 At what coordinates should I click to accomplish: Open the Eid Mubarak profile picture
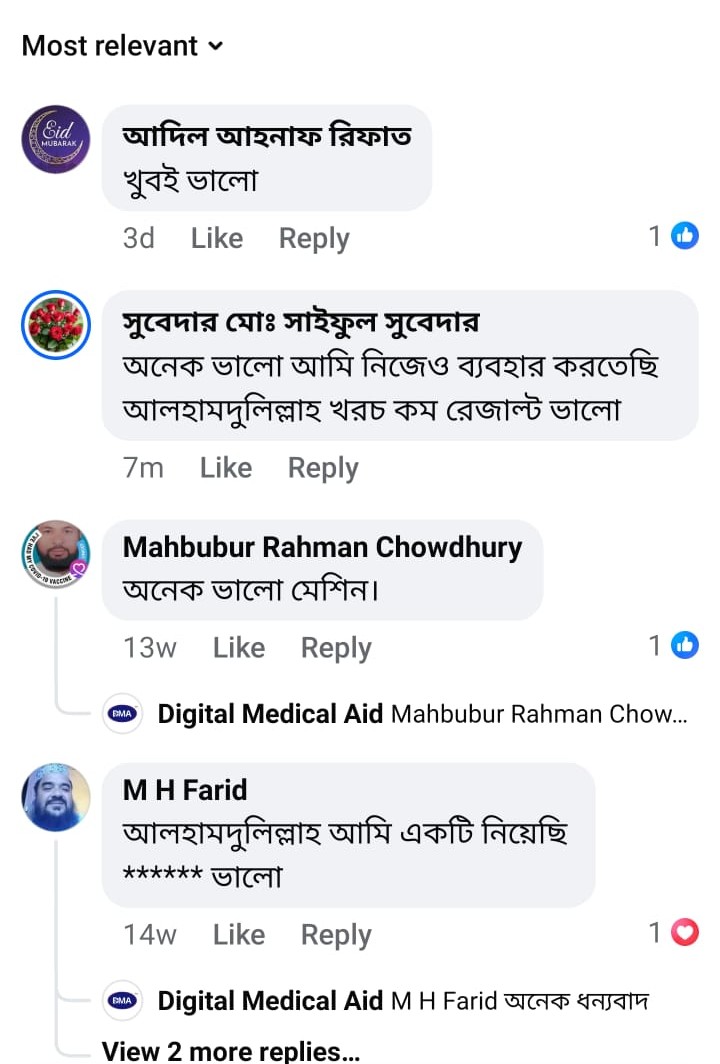pyautogui.click(x=56, y=139)
